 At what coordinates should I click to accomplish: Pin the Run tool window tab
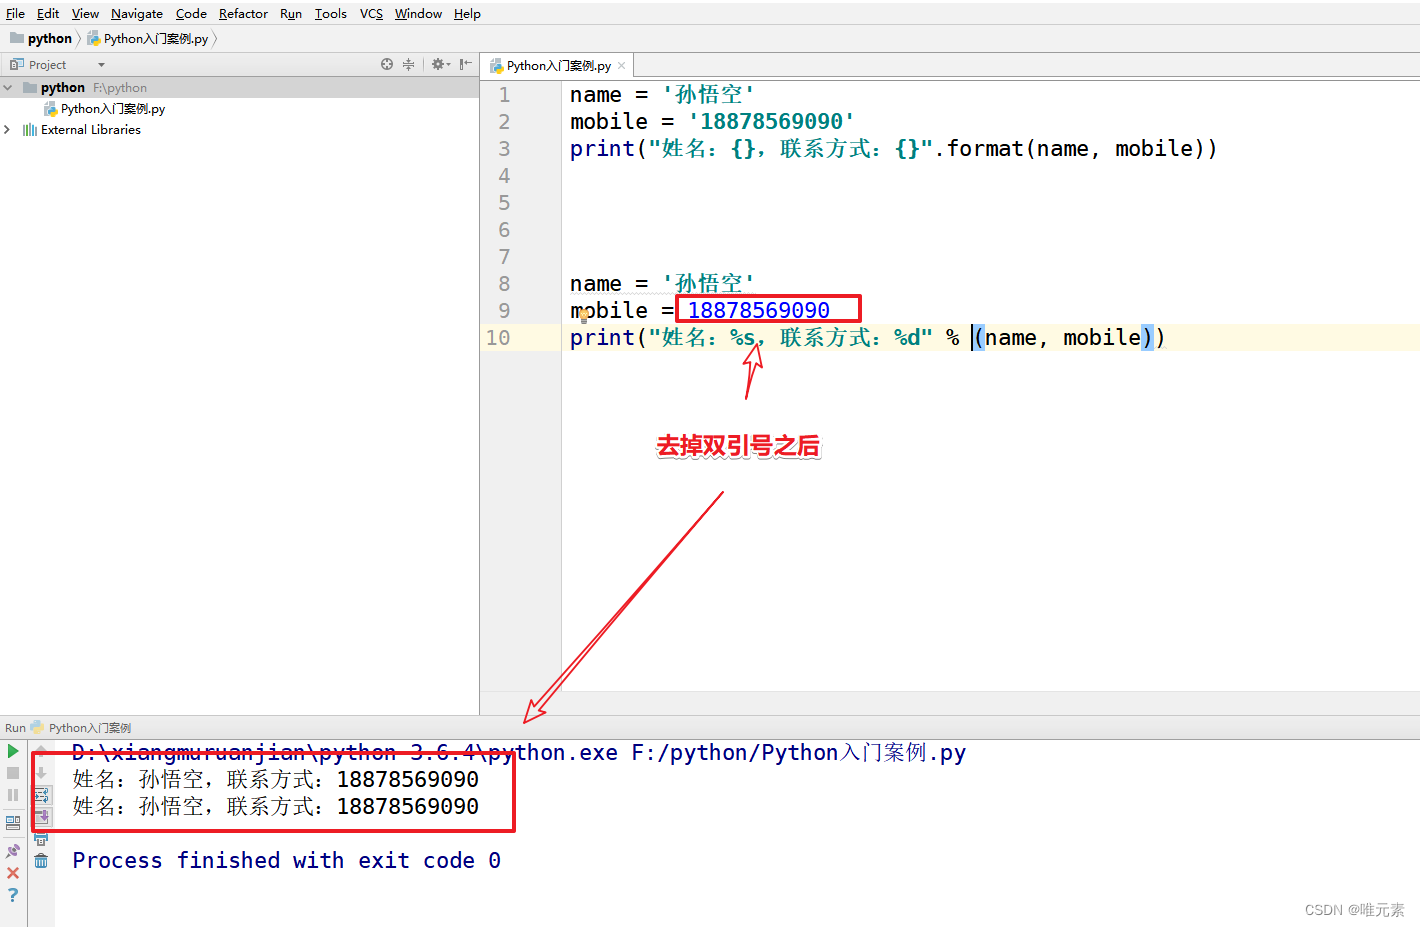[x=12, y=850]
